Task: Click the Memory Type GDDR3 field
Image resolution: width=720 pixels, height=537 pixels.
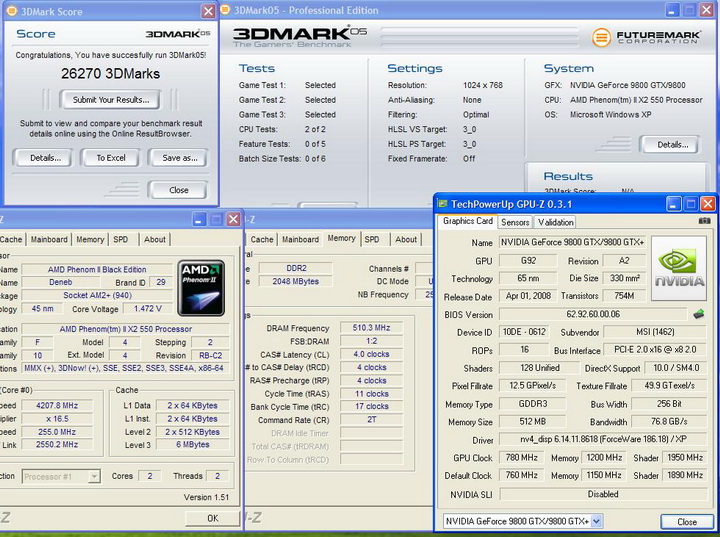Action: 532,404
